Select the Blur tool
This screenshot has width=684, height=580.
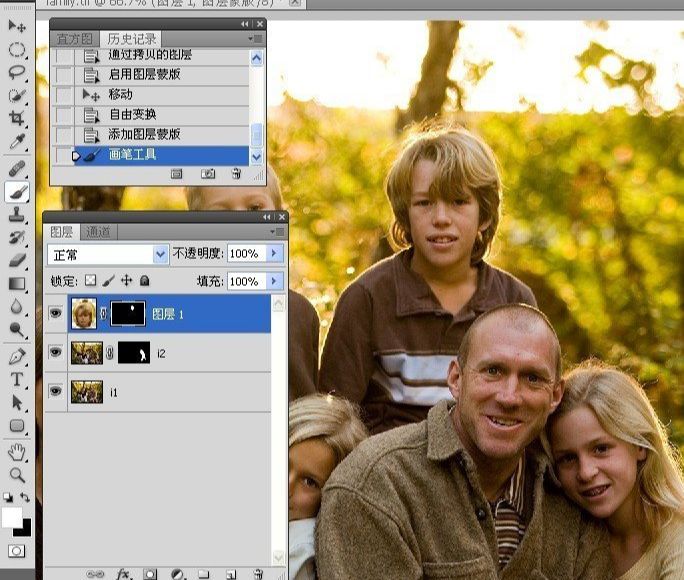click(x=17, y=307)
